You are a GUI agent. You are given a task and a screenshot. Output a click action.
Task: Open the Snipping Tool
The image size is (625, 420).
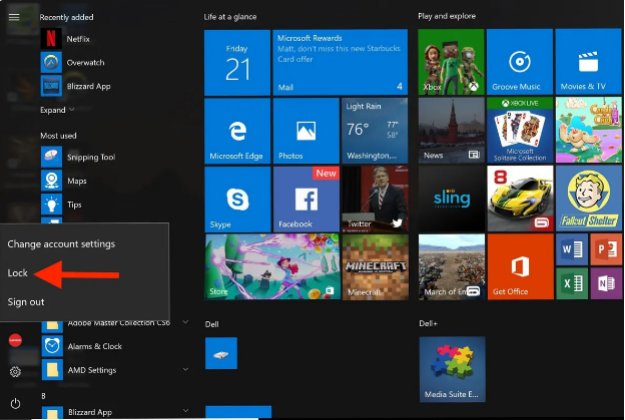click(x=78, y=157)
